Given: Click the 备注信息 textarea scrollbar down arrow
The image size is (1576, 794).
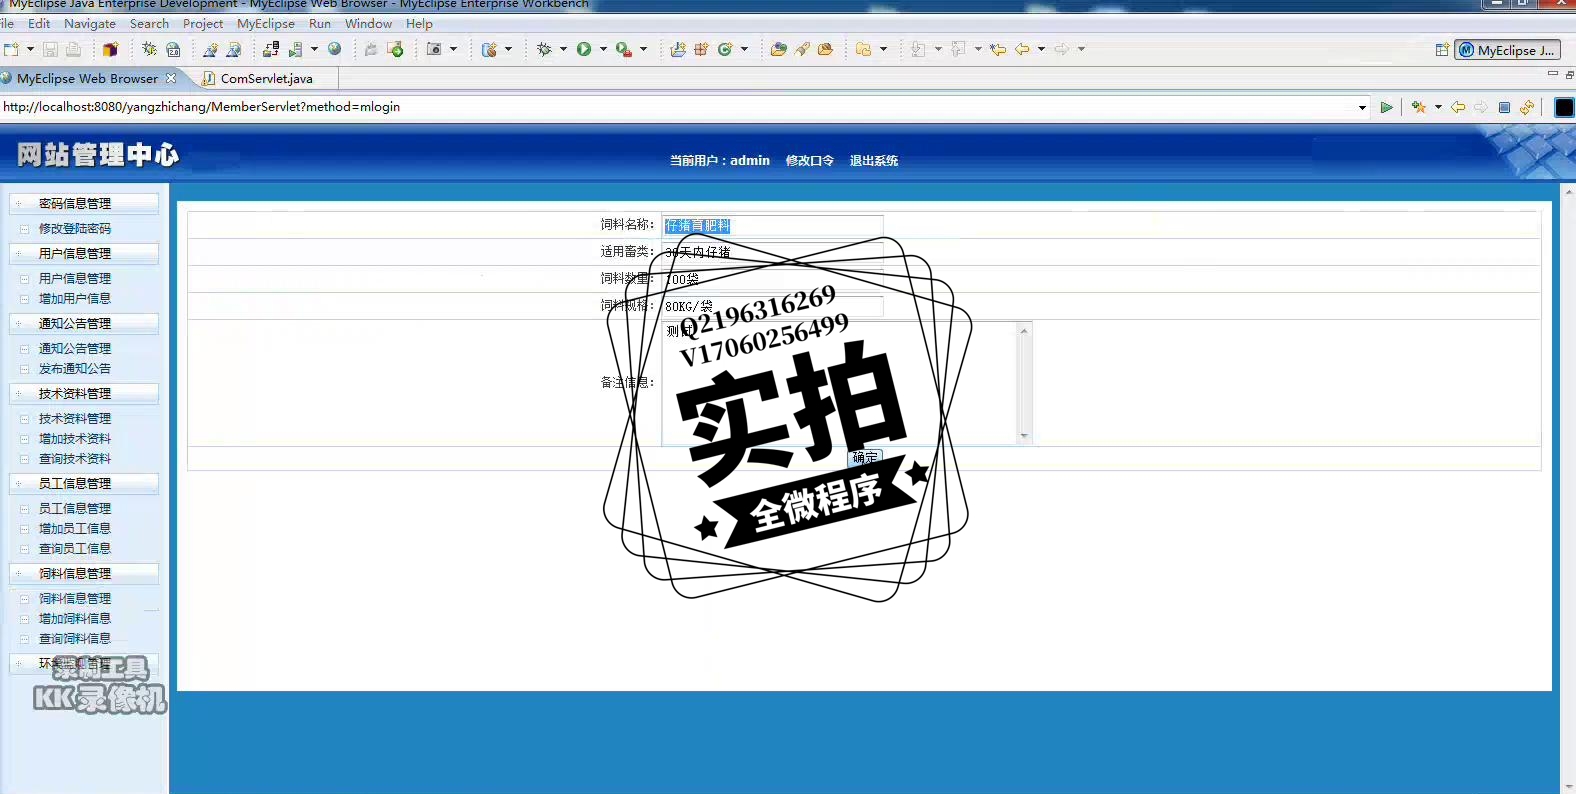Looking at the screenshot, I should pos(1024,436).
